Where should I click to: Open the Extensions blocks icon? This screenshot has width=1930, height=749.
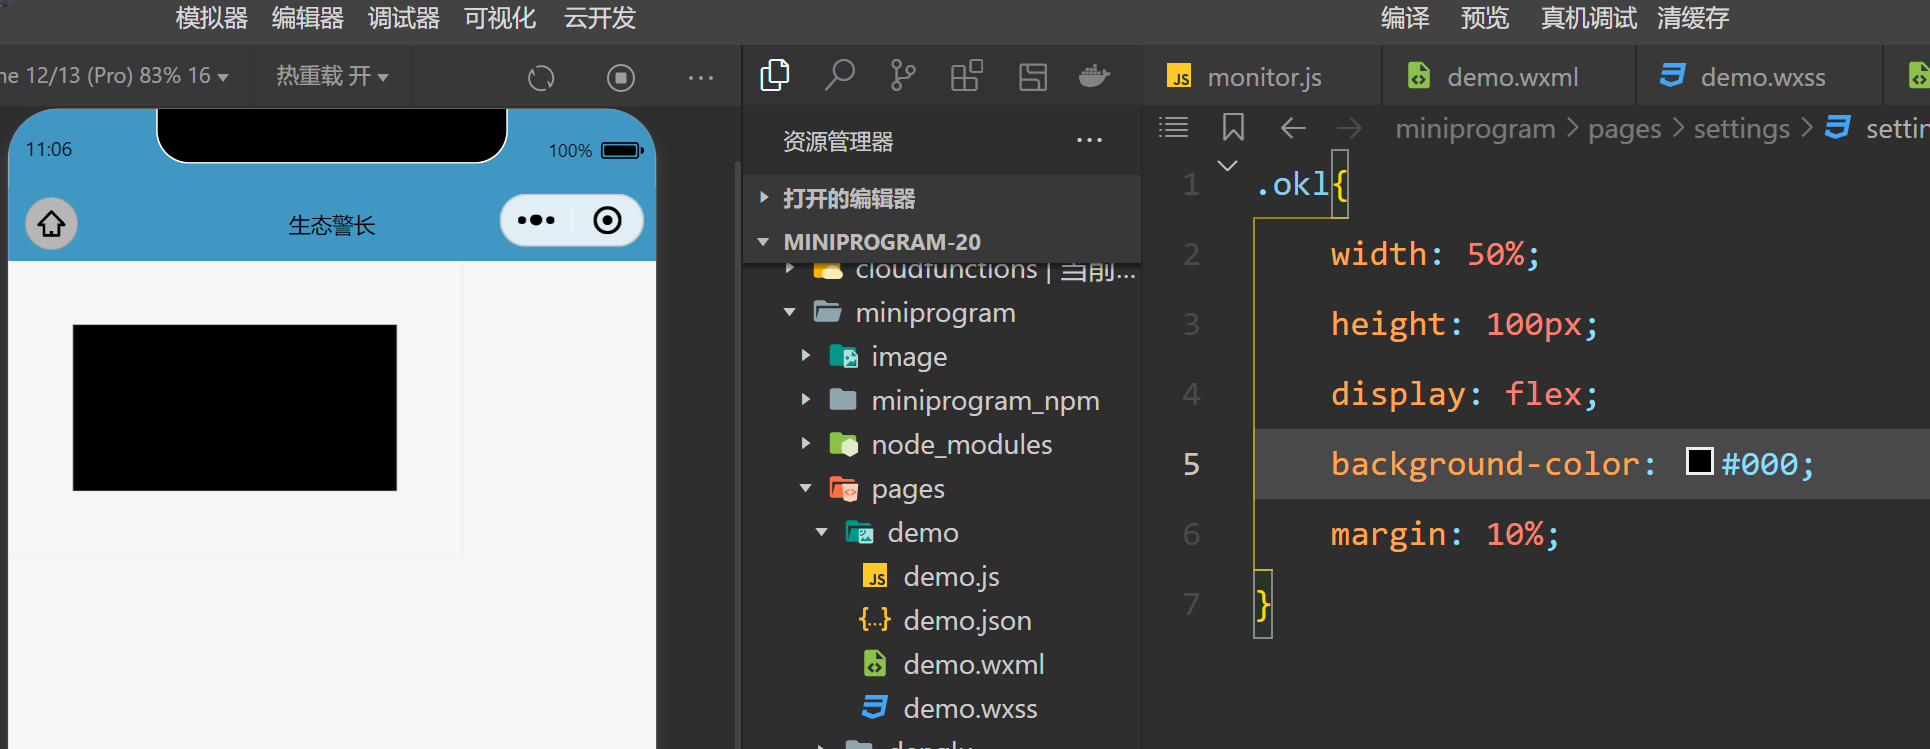click(x=966, y=76)
